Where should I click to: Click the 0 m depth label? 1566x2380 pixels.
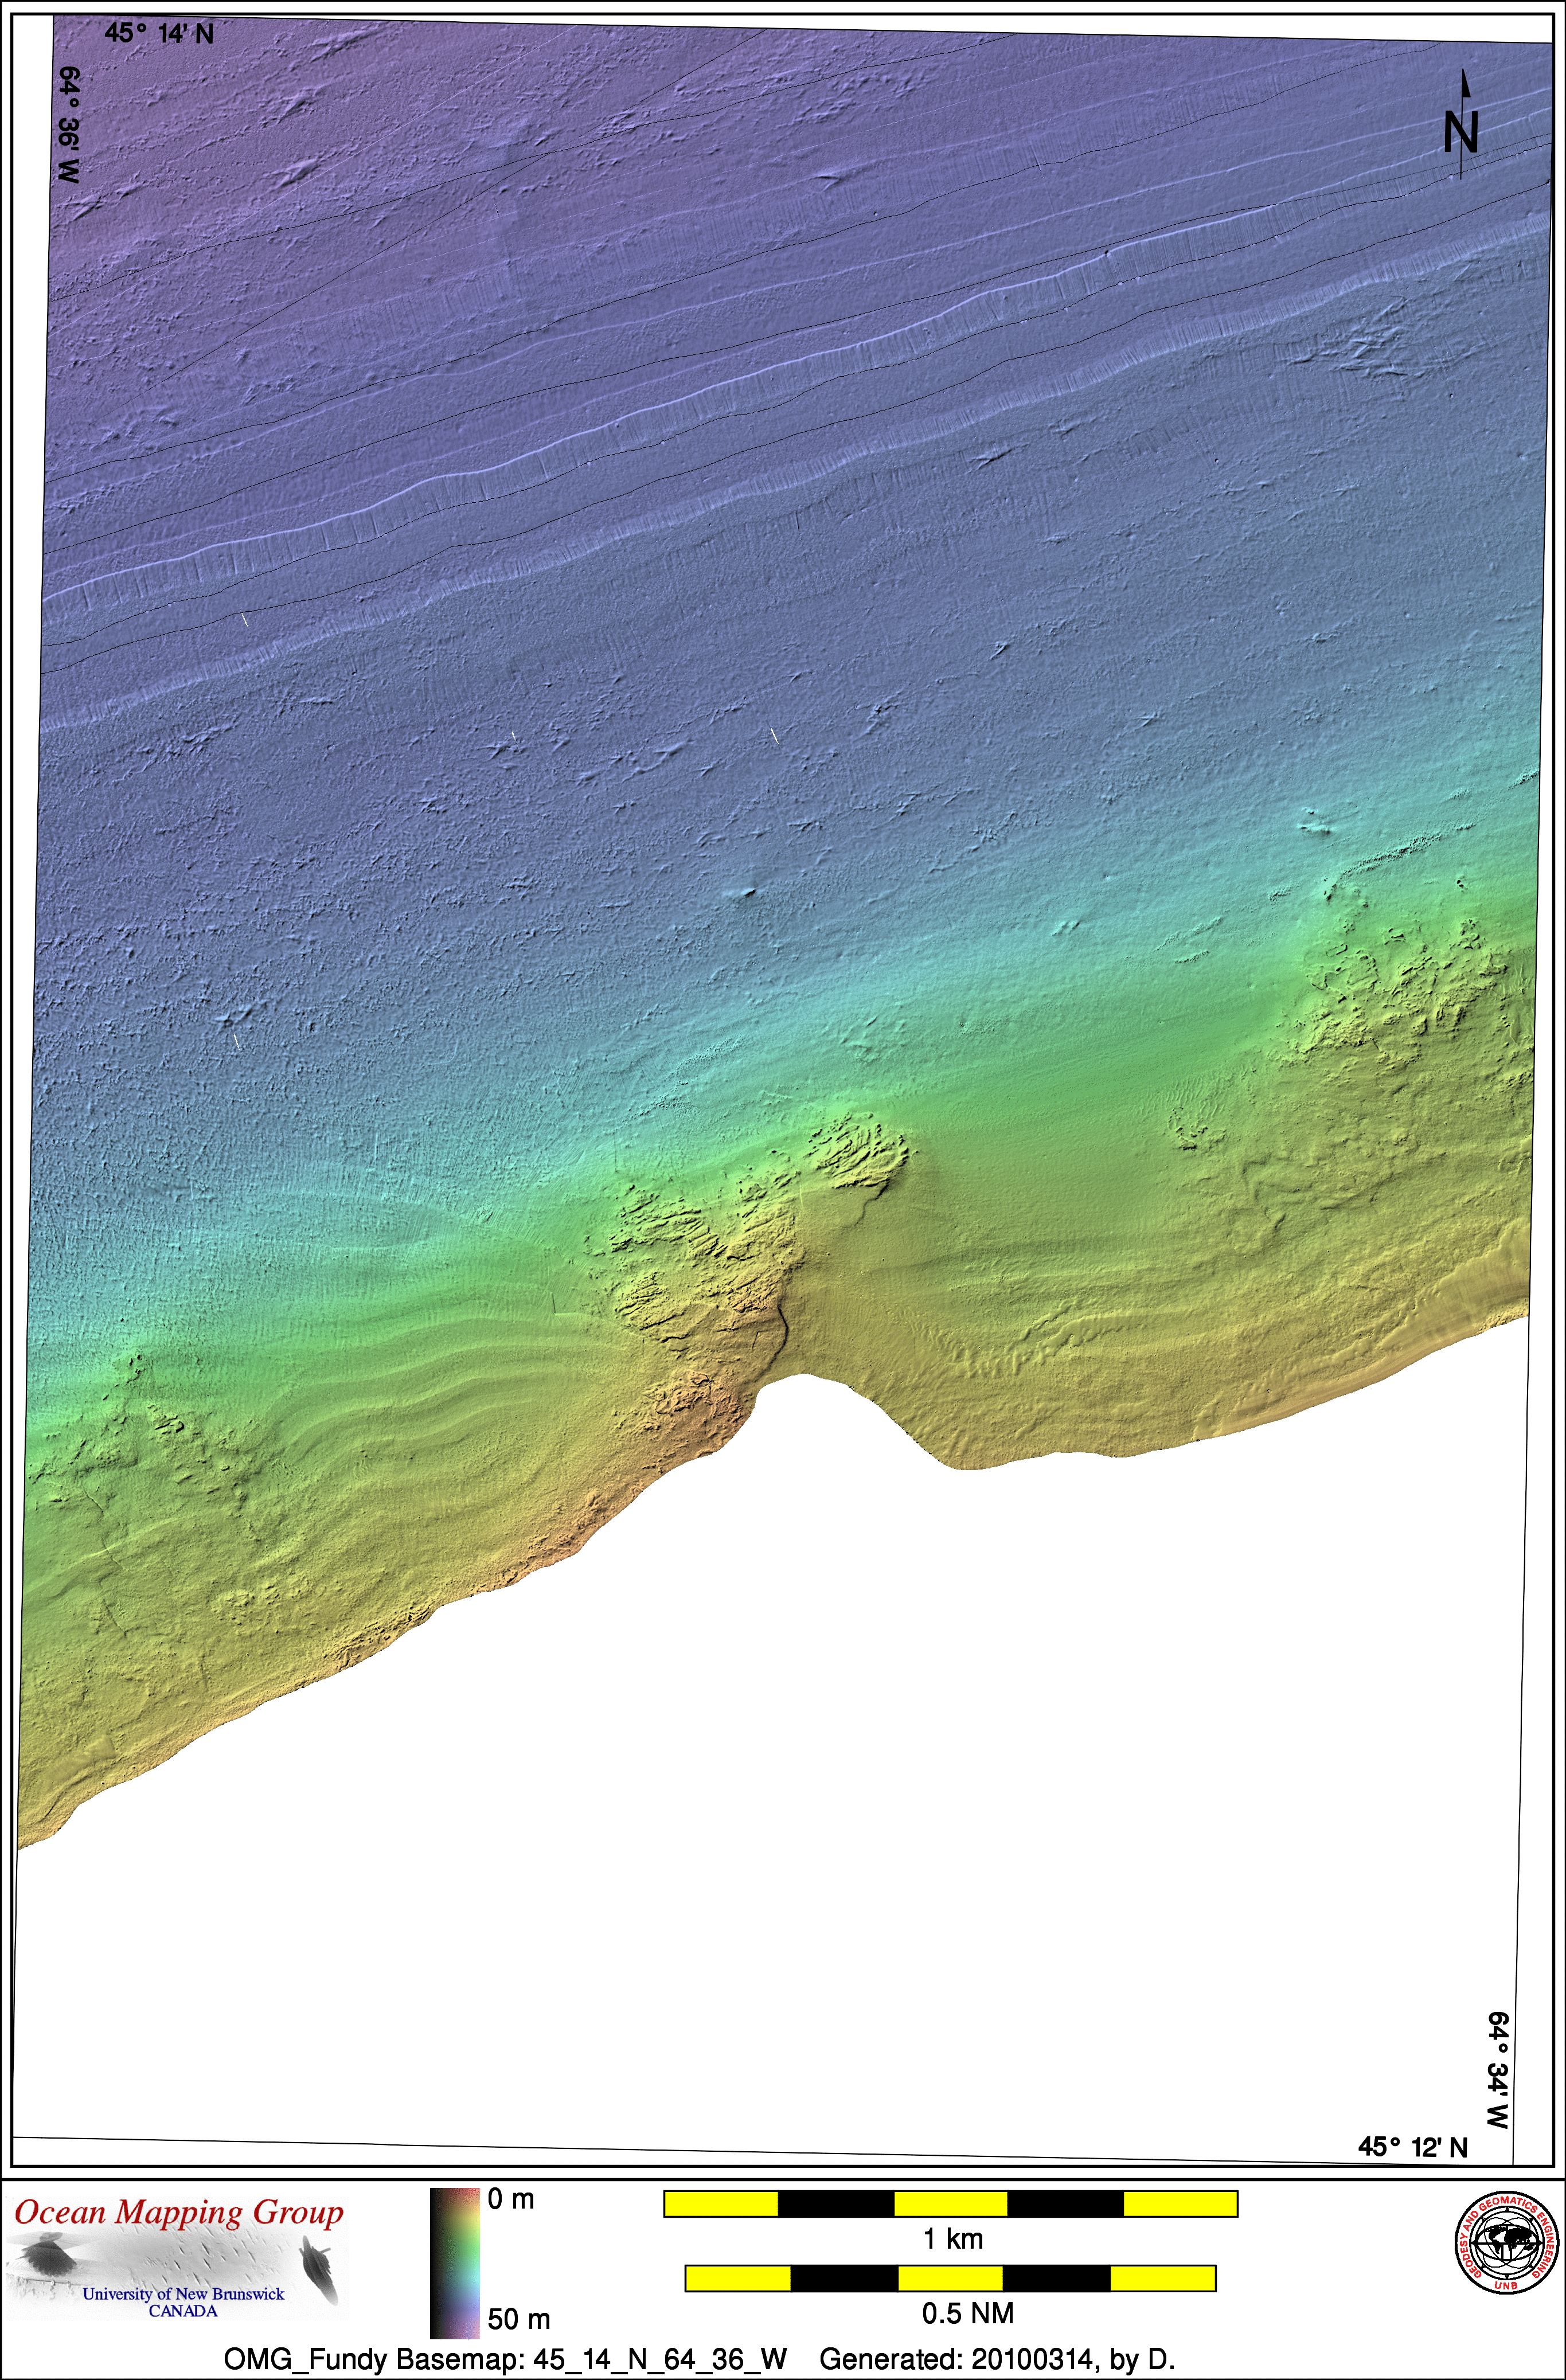point(511,2199)
